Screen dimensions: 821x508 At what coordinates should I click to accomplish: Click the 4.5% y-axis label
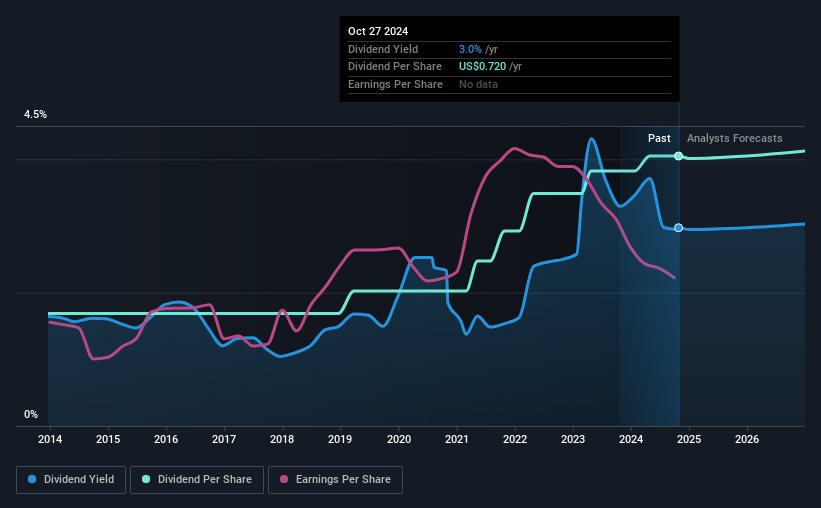point(36,115)
